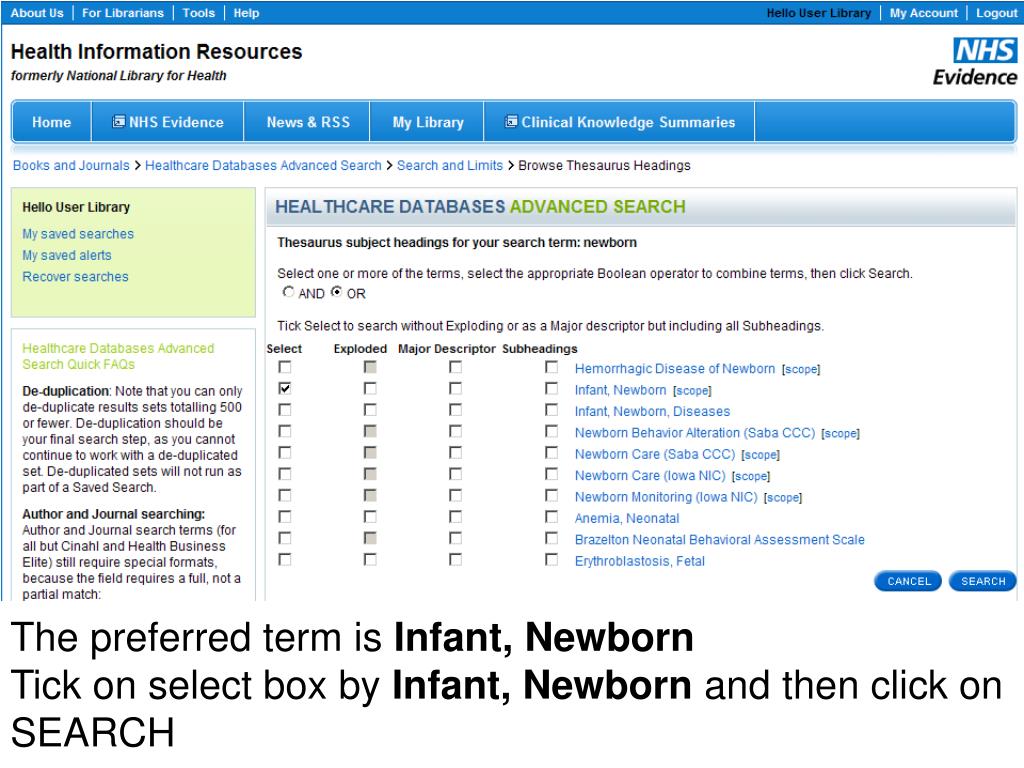Image resolution: width=1024 pixels, height=768 pixels.
Task: Open My Account link
Action: pos(923,12)
